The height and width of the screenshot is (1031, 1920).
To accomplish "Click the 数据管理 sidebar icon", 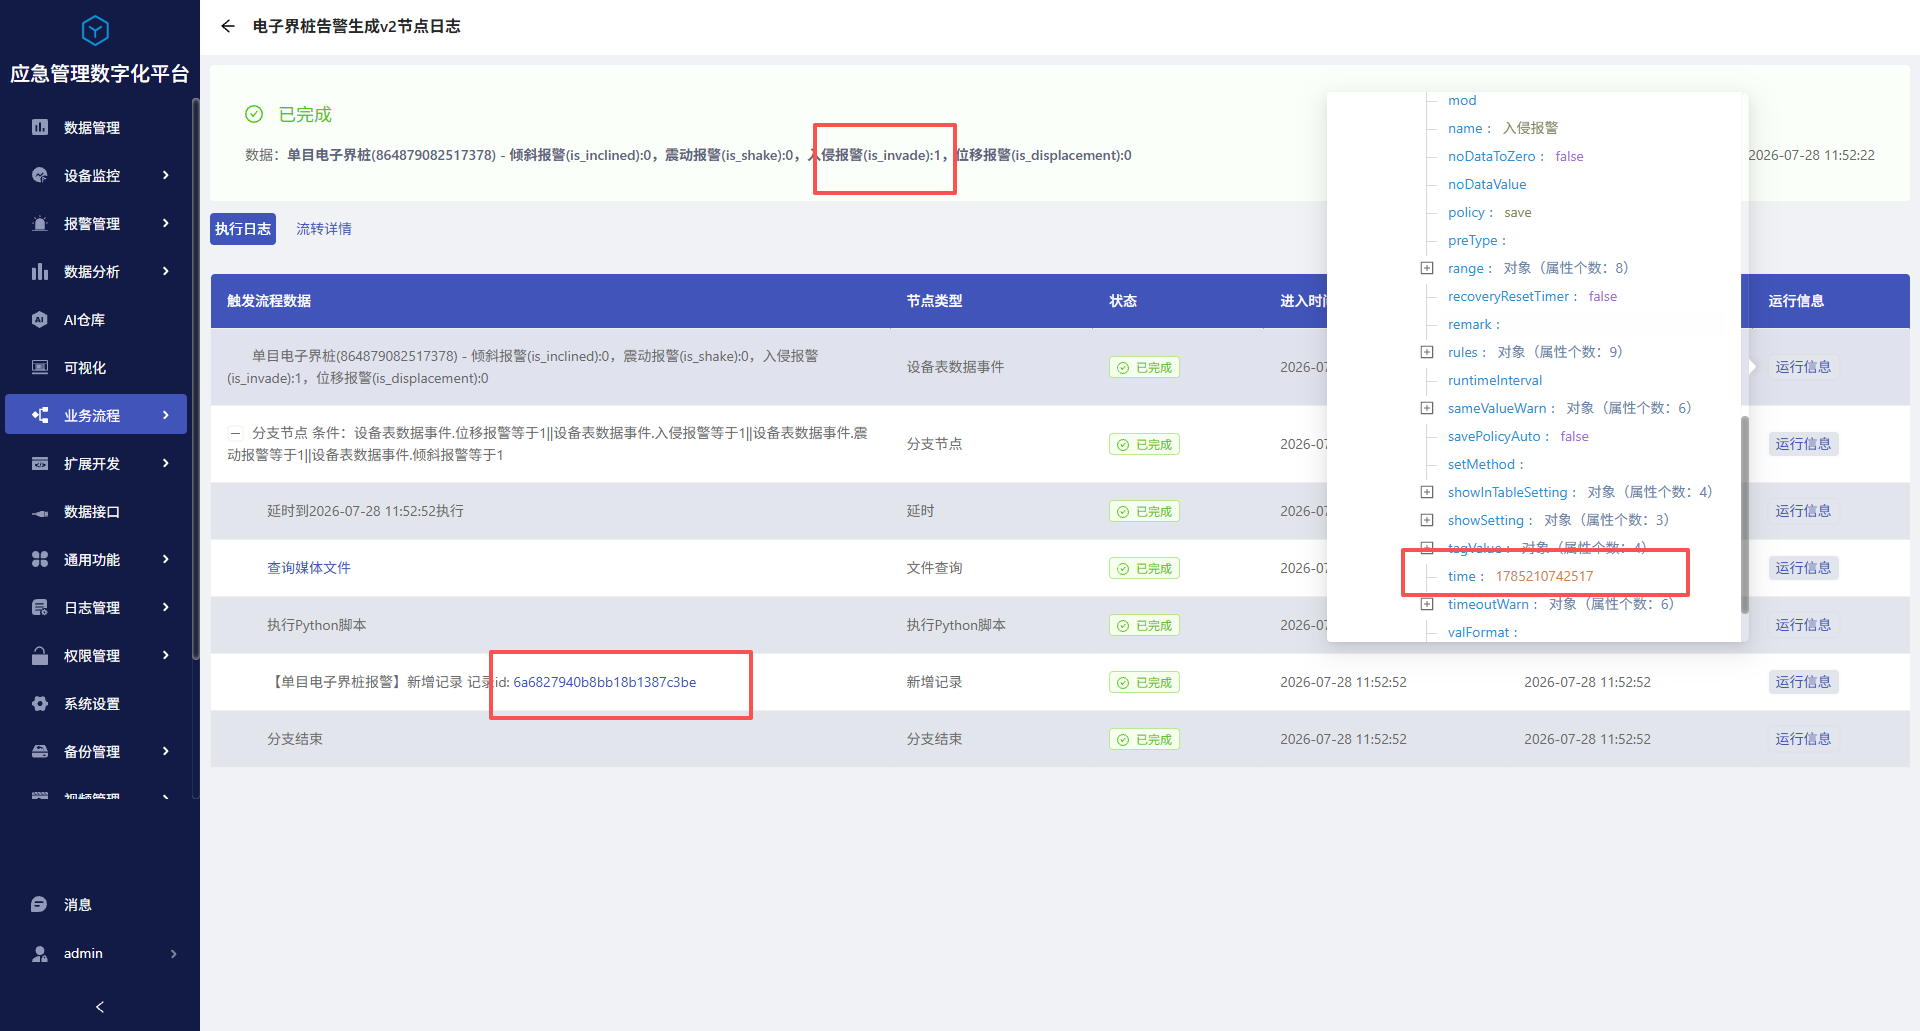I will pos(40,127).
